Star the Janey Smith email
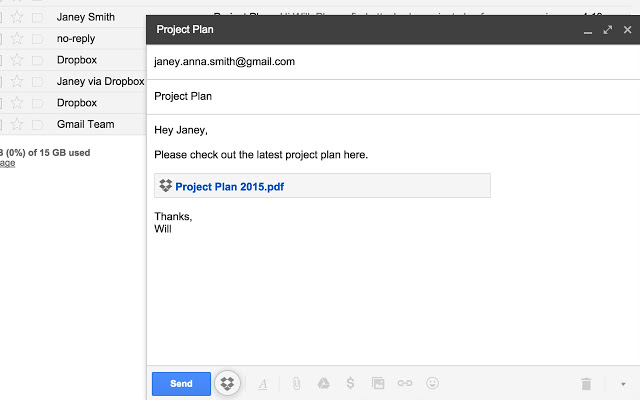 (17, 17)
